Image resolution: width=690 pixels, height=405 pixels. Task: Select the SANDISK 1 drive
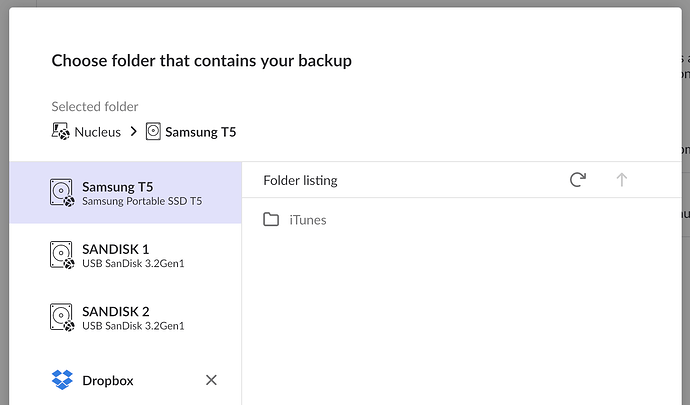(x=125, y=255)
